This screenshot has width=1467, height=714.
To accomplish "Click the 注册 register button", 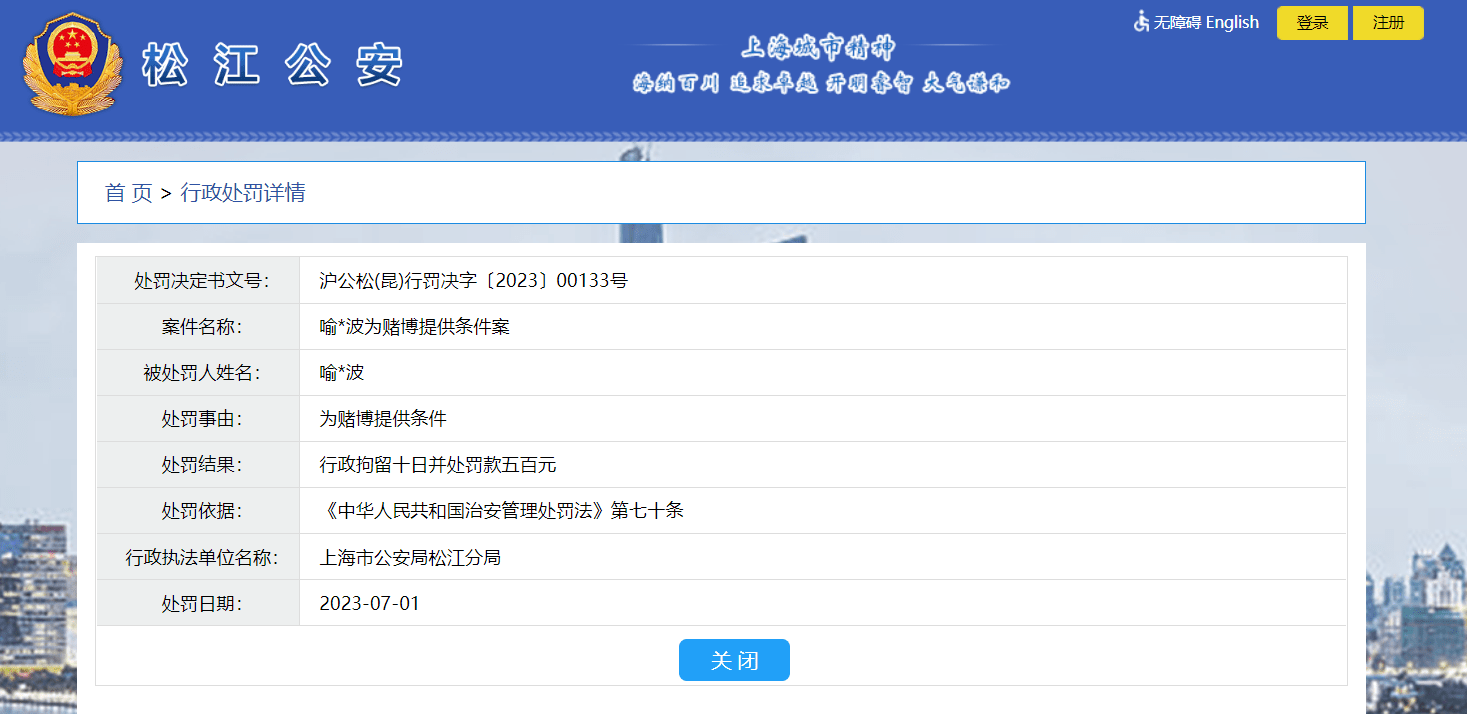I will pyautogui.click(x=1388, y=22).
